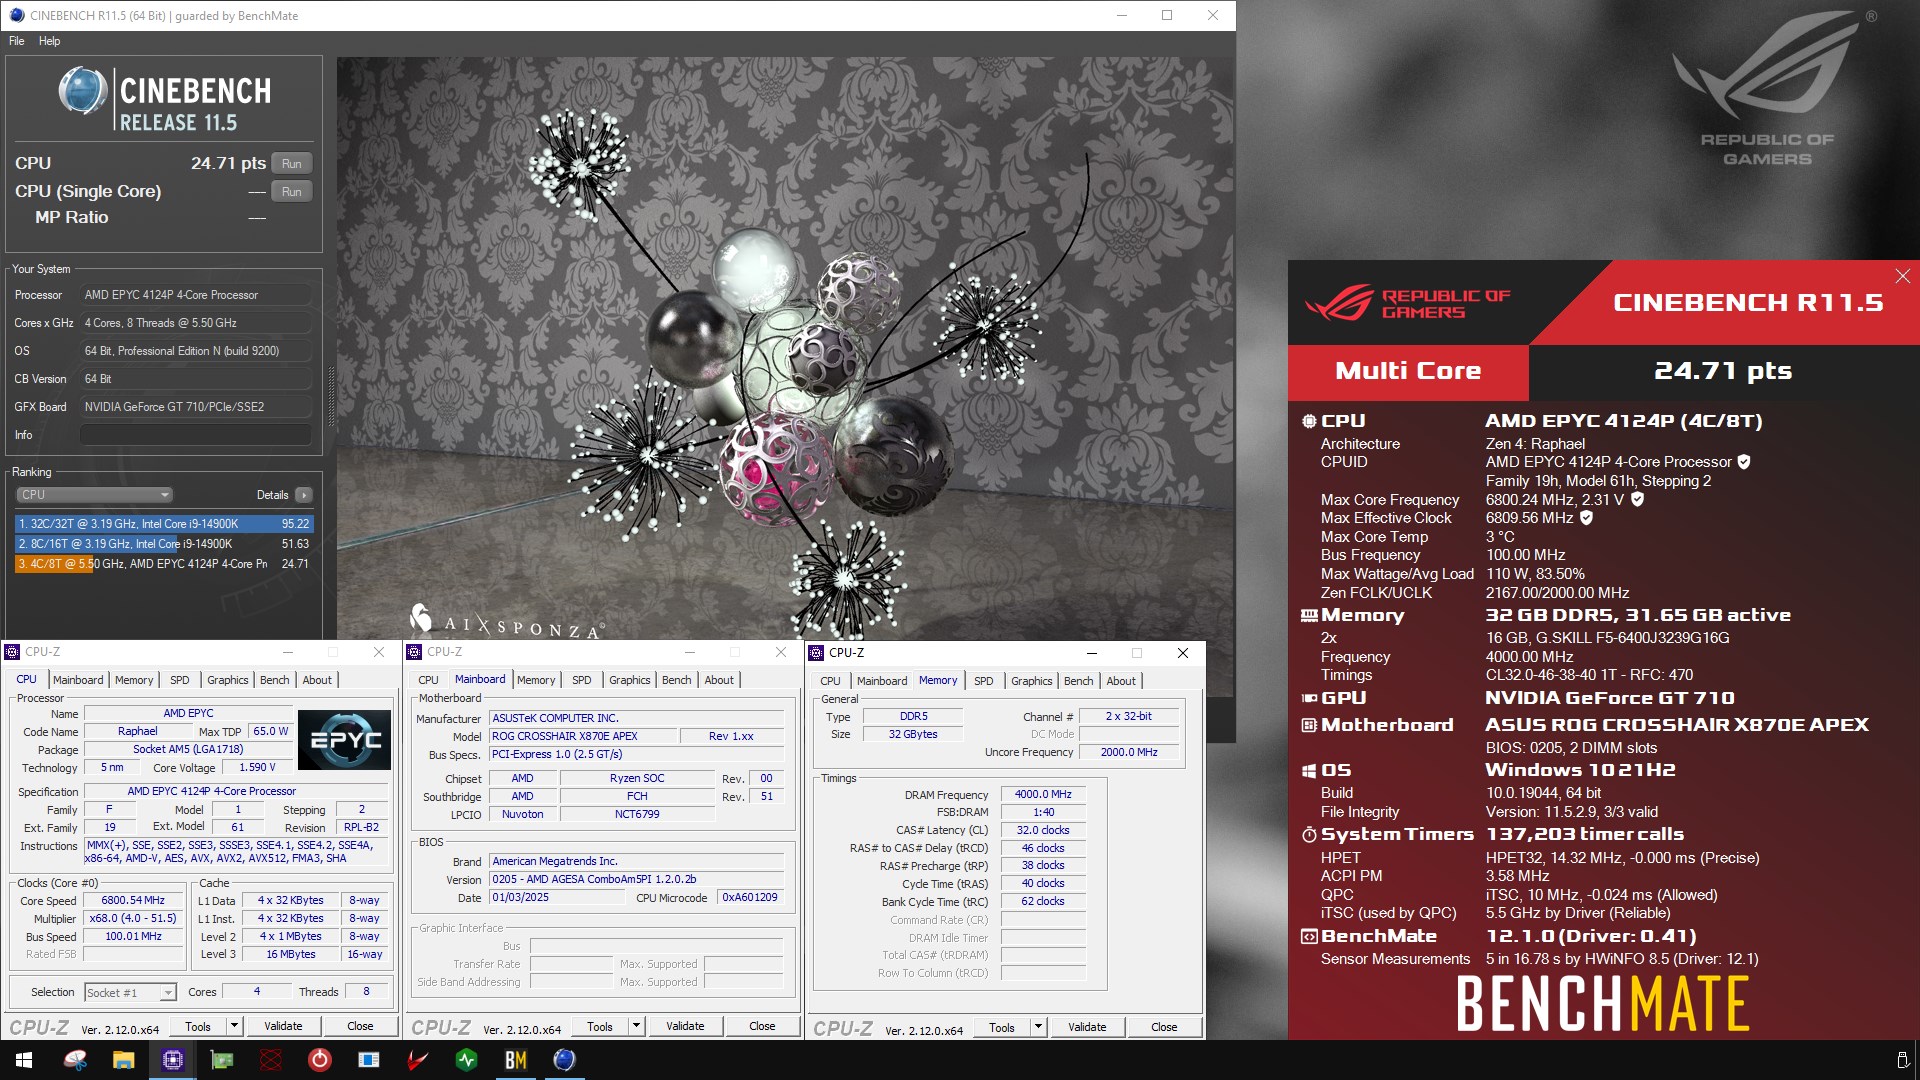Image resolution: width=1920 pixels, height=1080 pixels.
Task: Open the red power button taskbar icon
Action: point(319,1060)
